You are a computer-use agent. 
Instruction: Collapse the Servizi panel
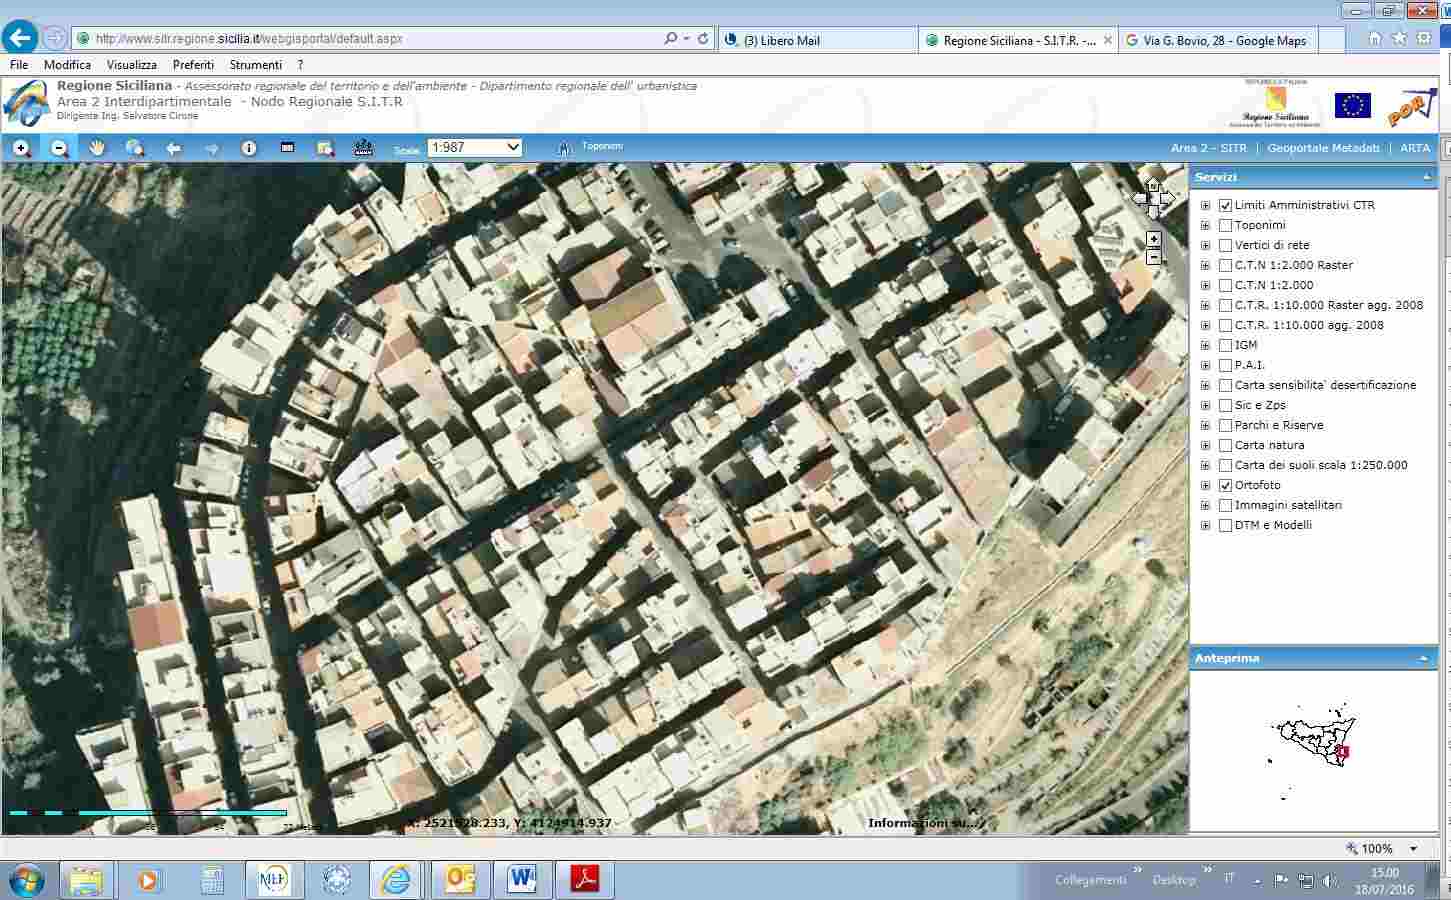(x=1427, y=177)
